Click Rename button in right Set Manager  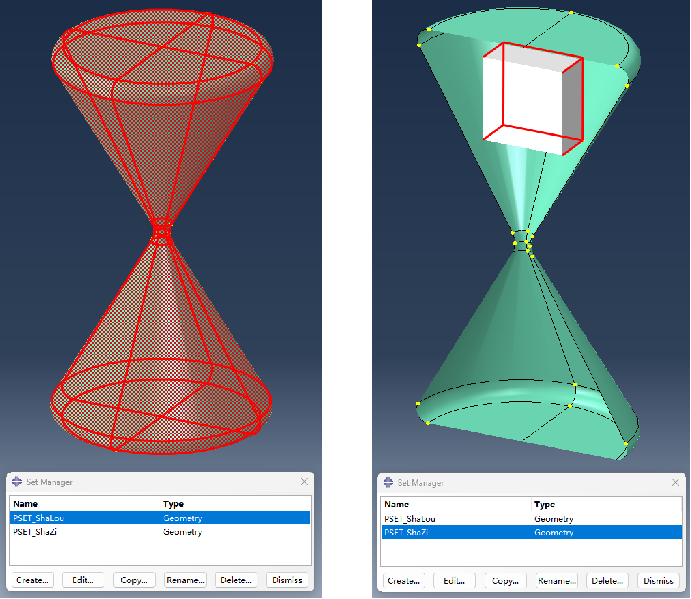coord(556,581)
